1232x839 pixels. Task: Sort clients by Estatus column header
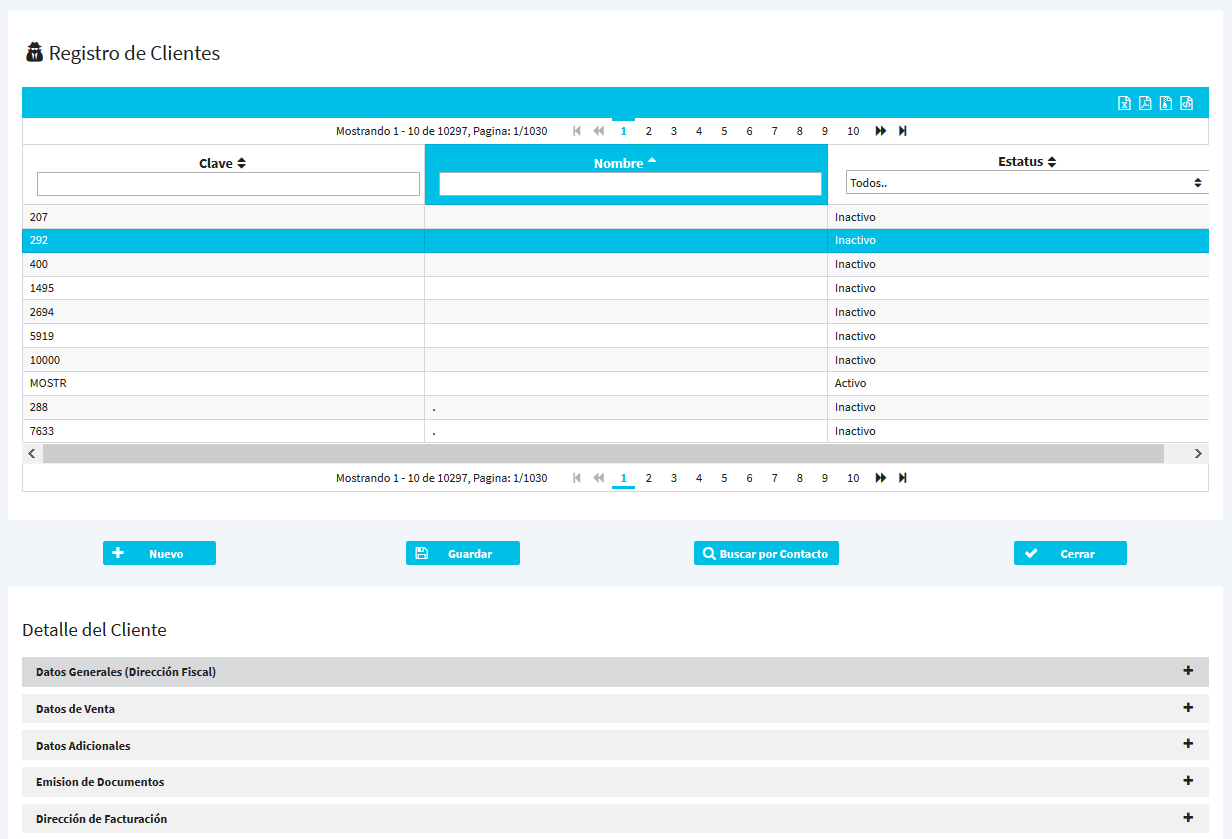tap(1027, 161)
